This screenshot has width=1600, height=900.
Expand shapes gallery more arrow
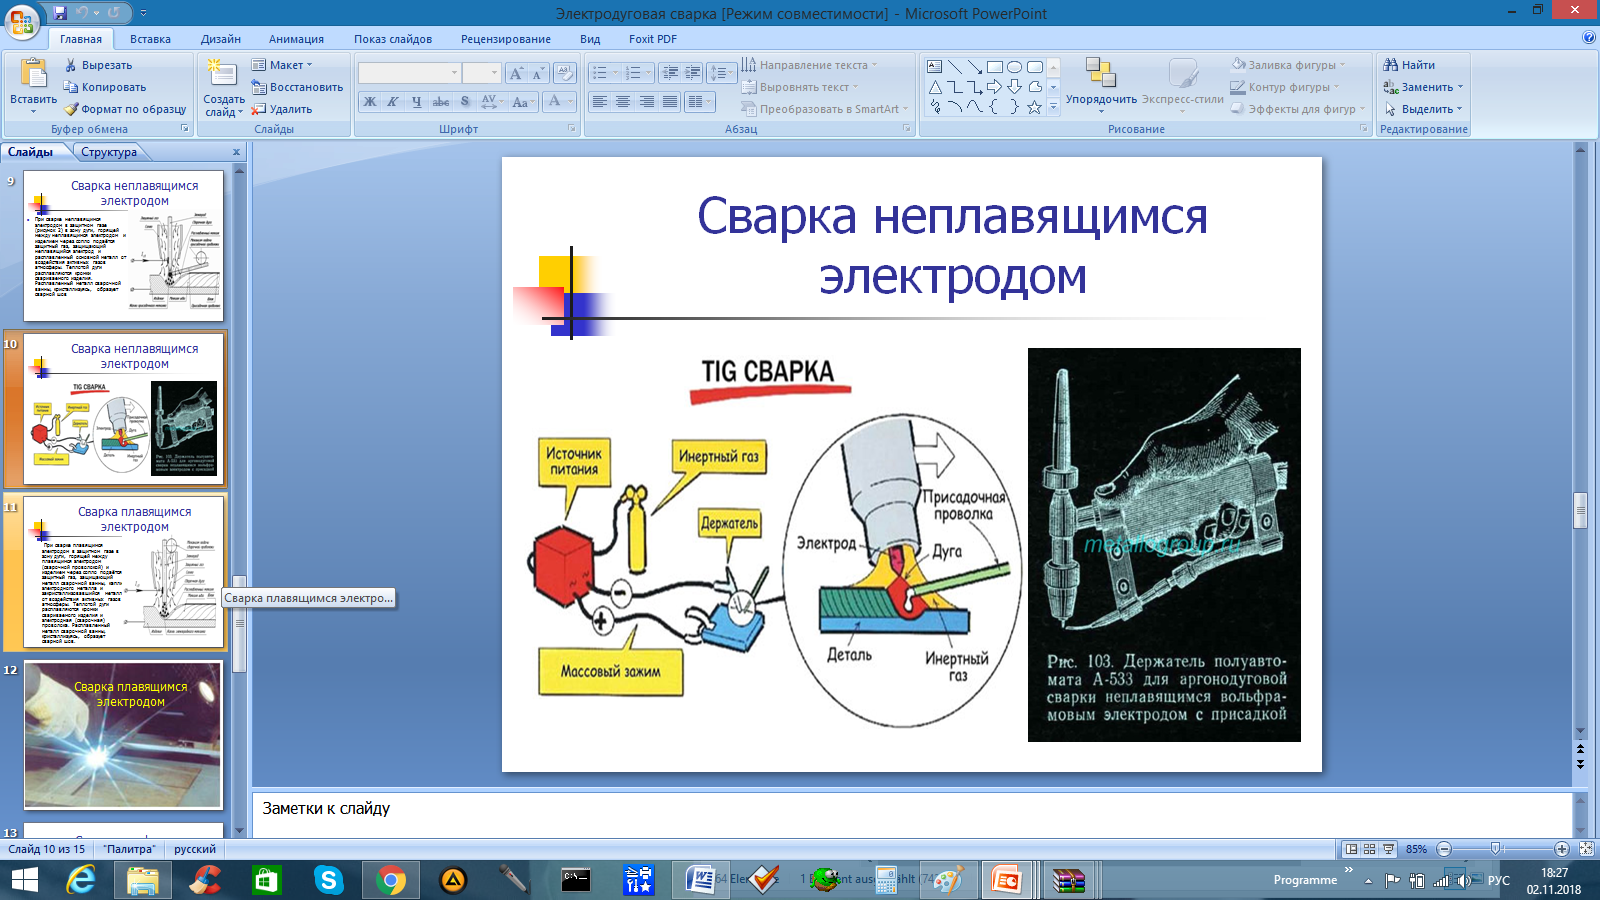click(1053, 107)
